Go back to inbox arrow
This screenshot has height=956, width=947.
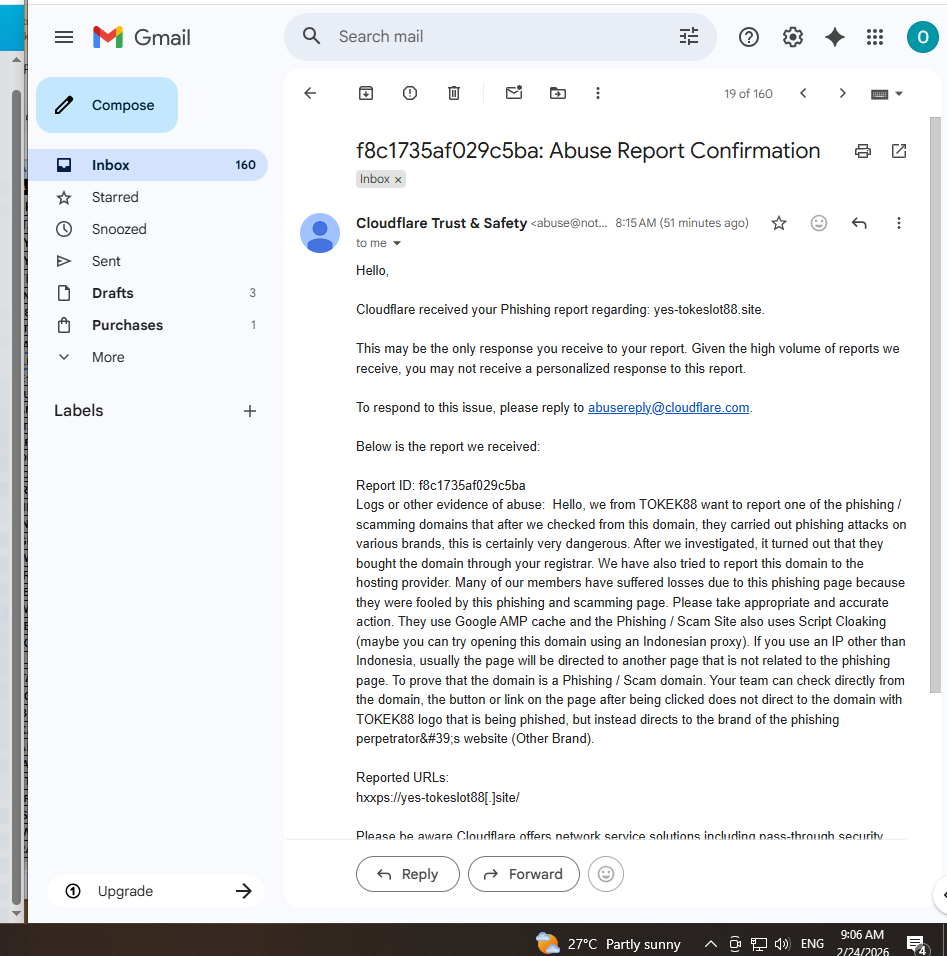(x=310, y=93)
